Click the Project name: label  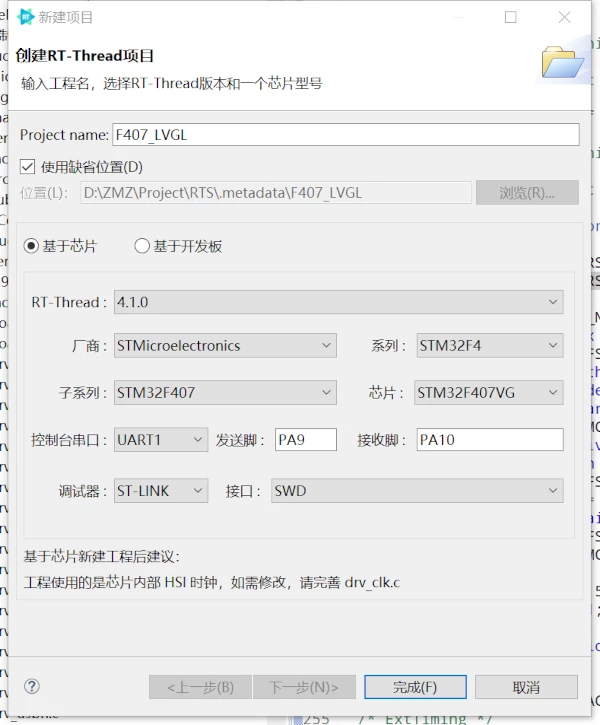[x=64, y=135]
